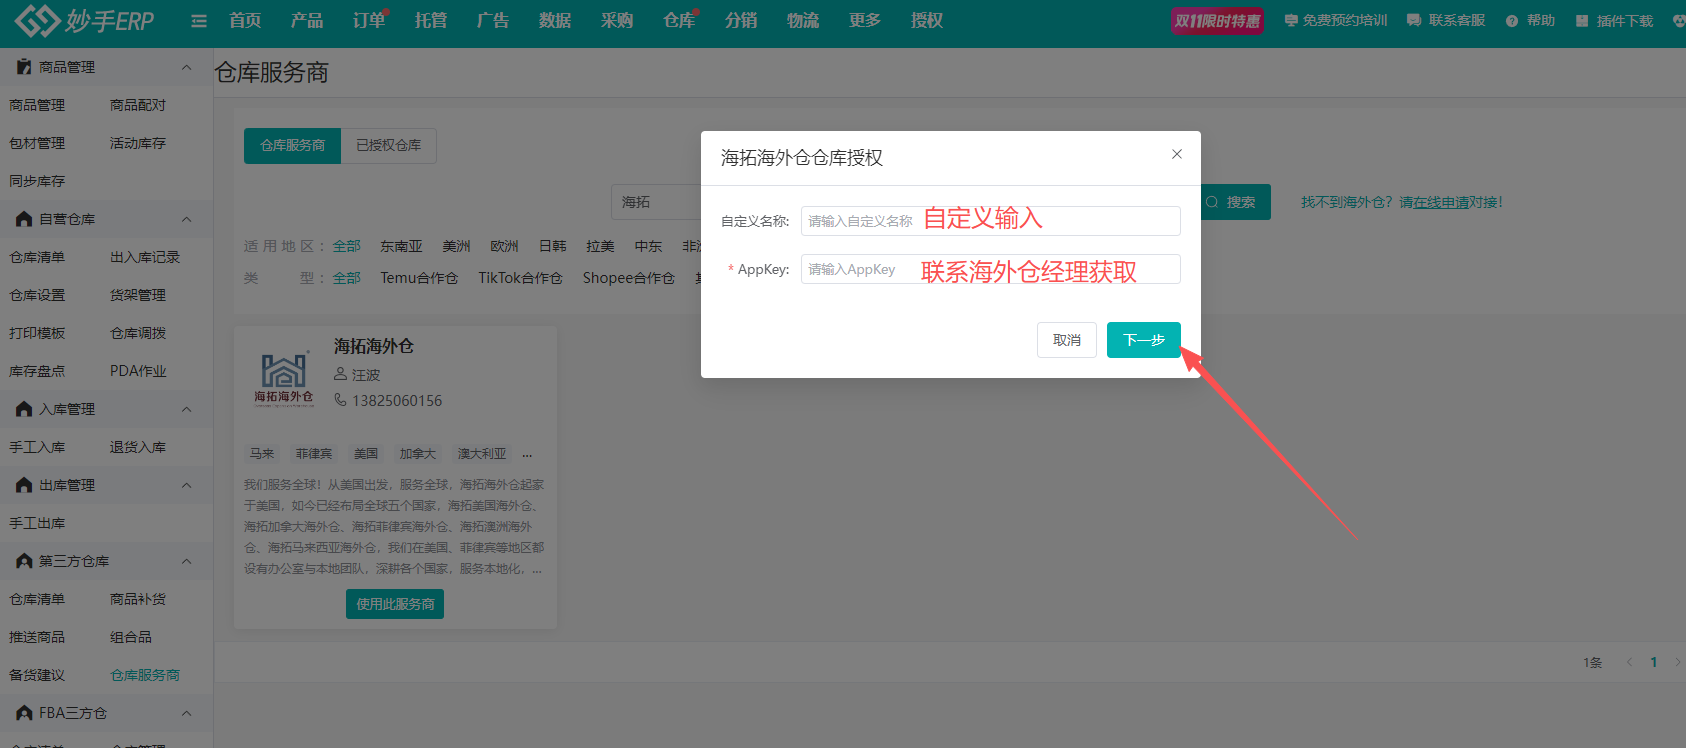
Task: Click the FBA三方仓 house icon
Action: [x=24, y=713]
